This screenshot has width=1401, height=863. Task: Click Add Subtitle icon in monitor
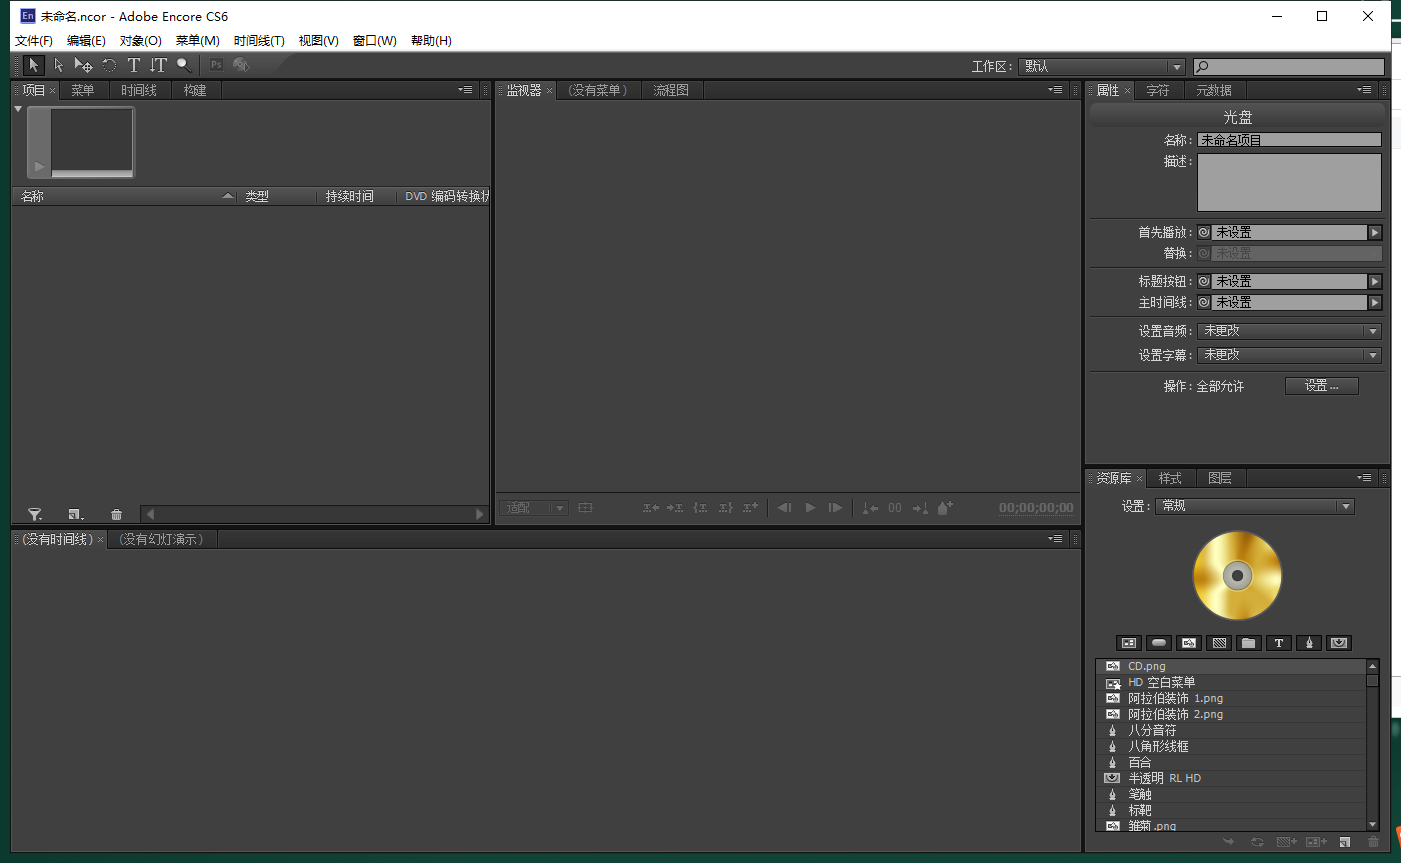751,508
